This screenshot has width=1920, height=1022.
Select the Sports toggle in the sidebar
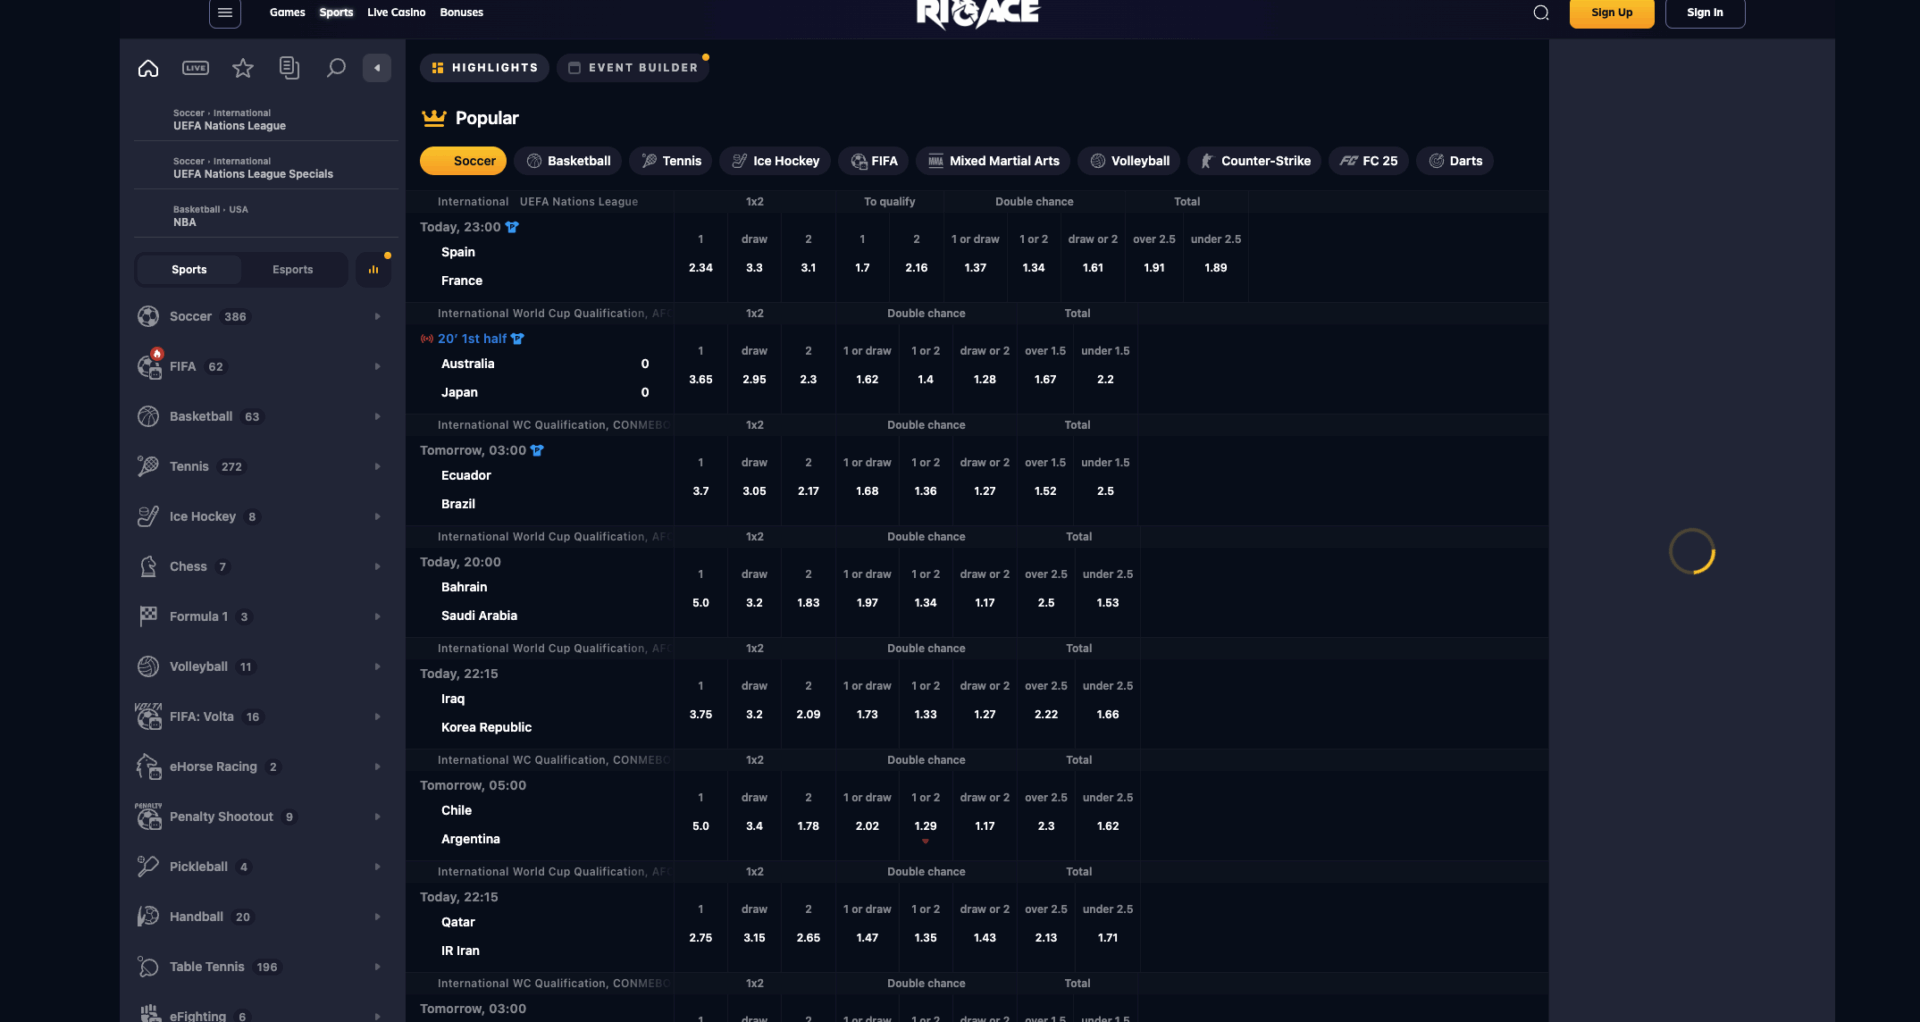coord(189,270)
